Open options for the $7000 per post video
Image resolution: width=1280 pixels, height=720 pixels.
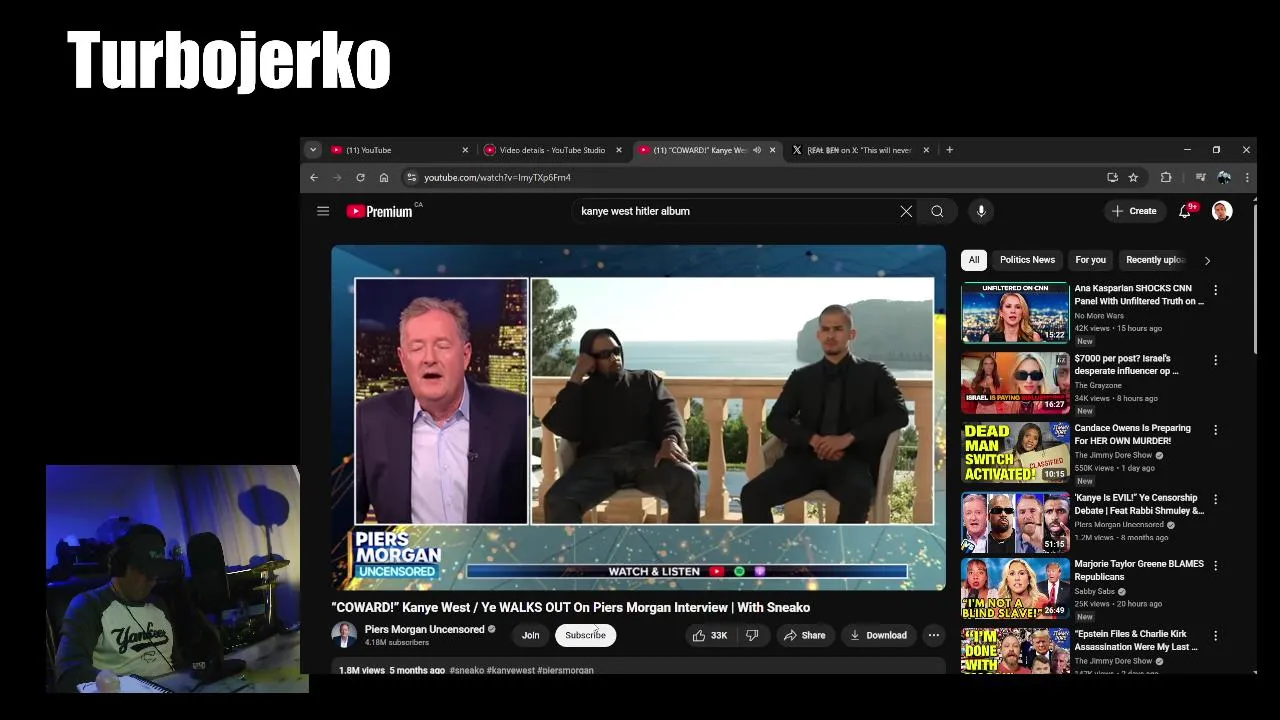tap(1216, 360)
